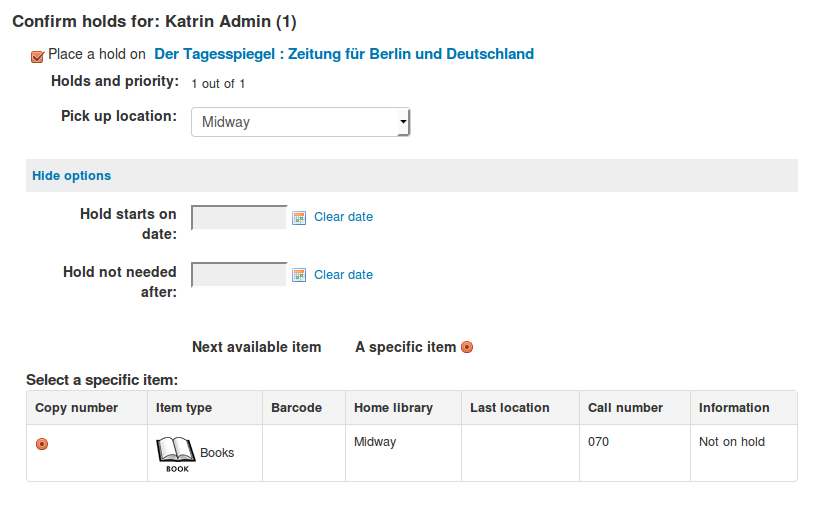The height and width of the screenshot is (507, 830).
Task: Clear date for Hold not needed after
Action: [343, 275]
